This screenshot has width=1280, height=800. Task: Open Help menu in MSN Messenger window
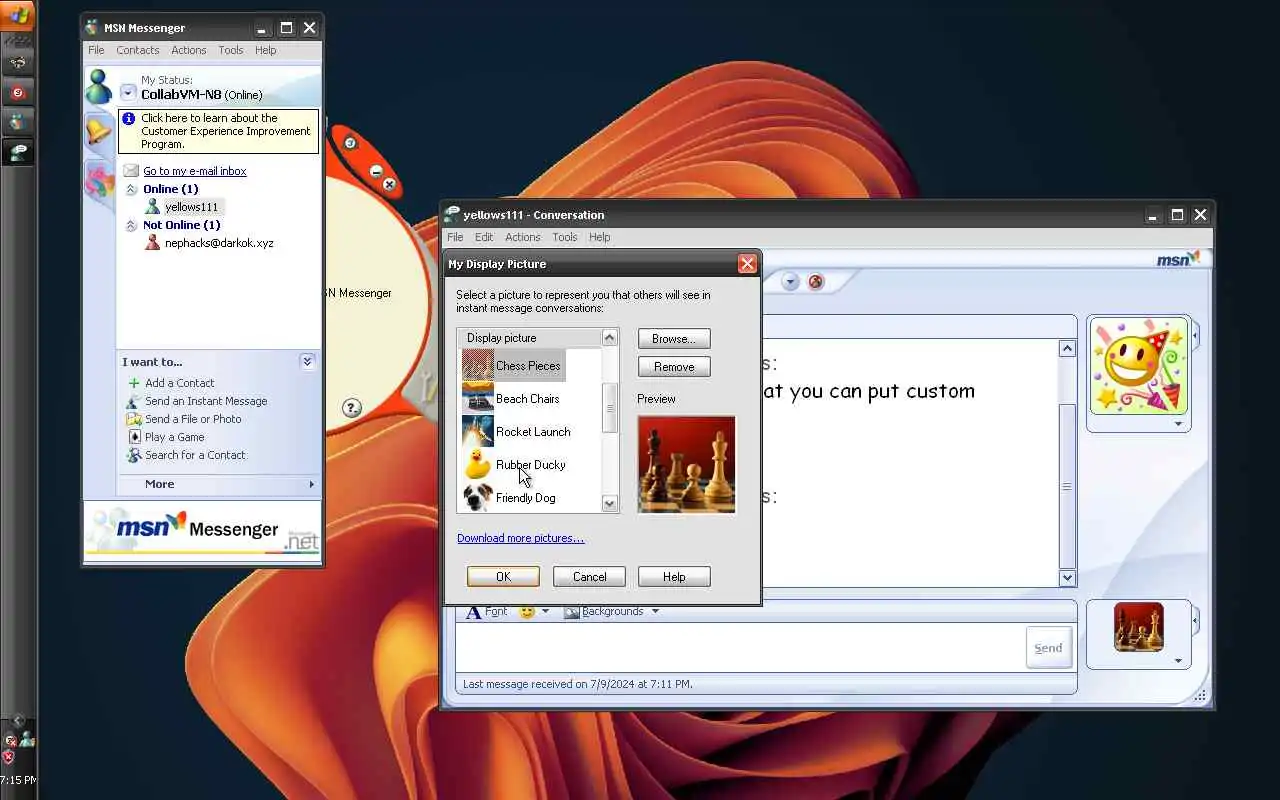[265, 50]
